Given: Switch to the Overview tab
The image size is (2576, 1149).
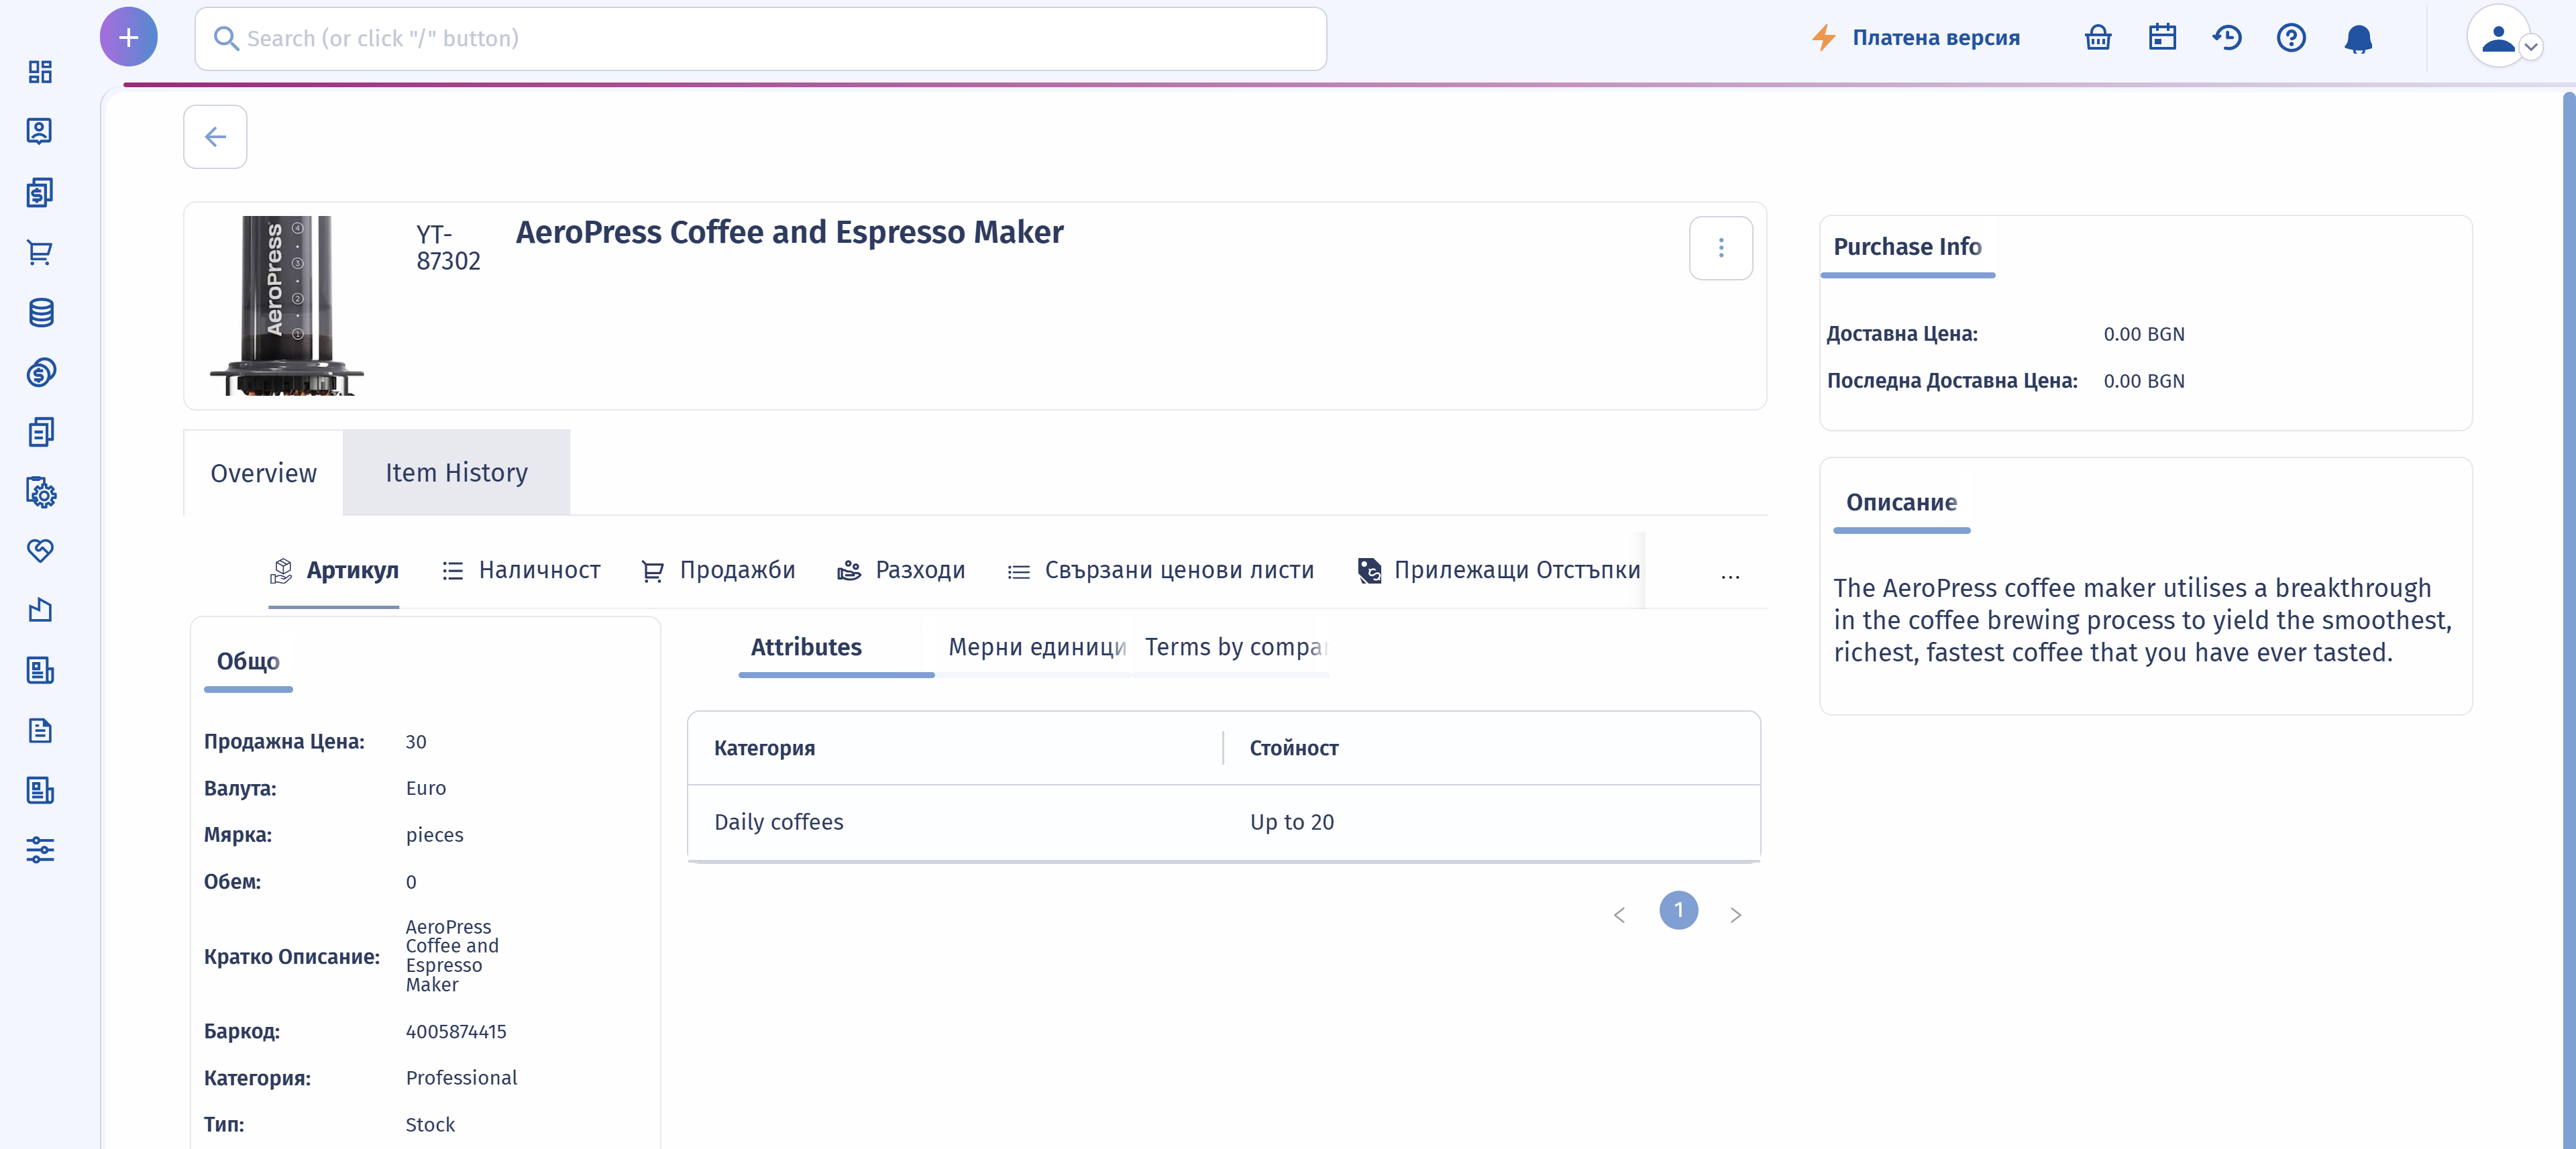Looking at the screenshot, I should pos(263,473).
